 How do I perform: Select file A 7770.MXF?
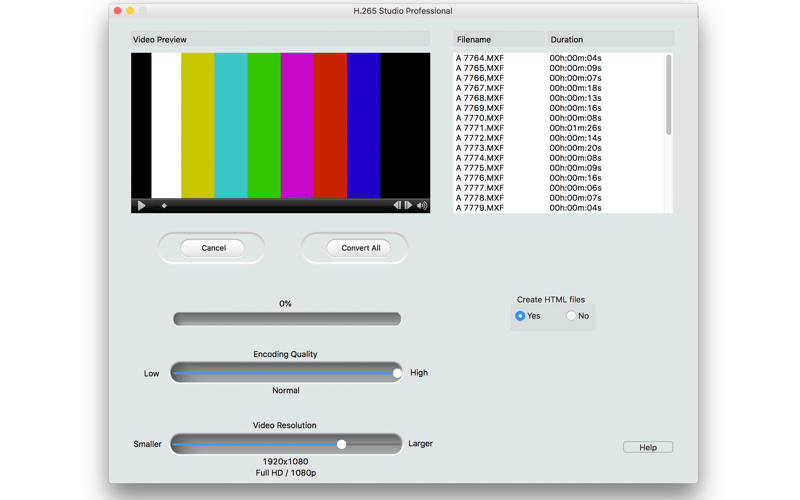click(480, 118)
